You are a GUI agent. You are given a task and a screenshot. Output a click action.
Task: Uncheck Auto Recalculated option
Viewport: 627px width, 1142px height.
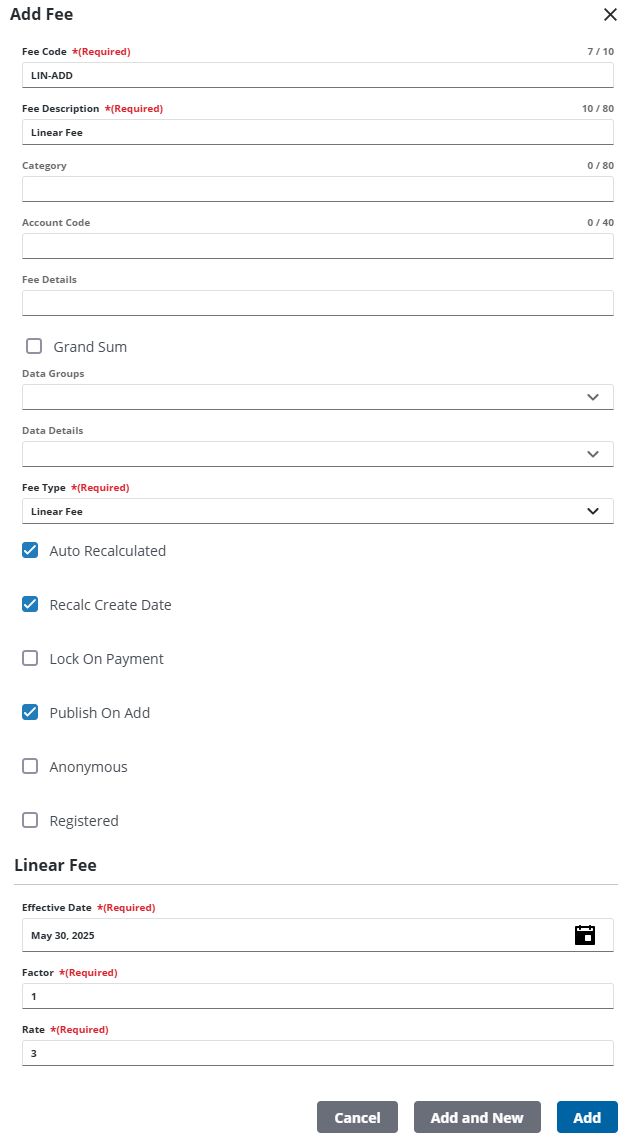click(x=30, y=550)
